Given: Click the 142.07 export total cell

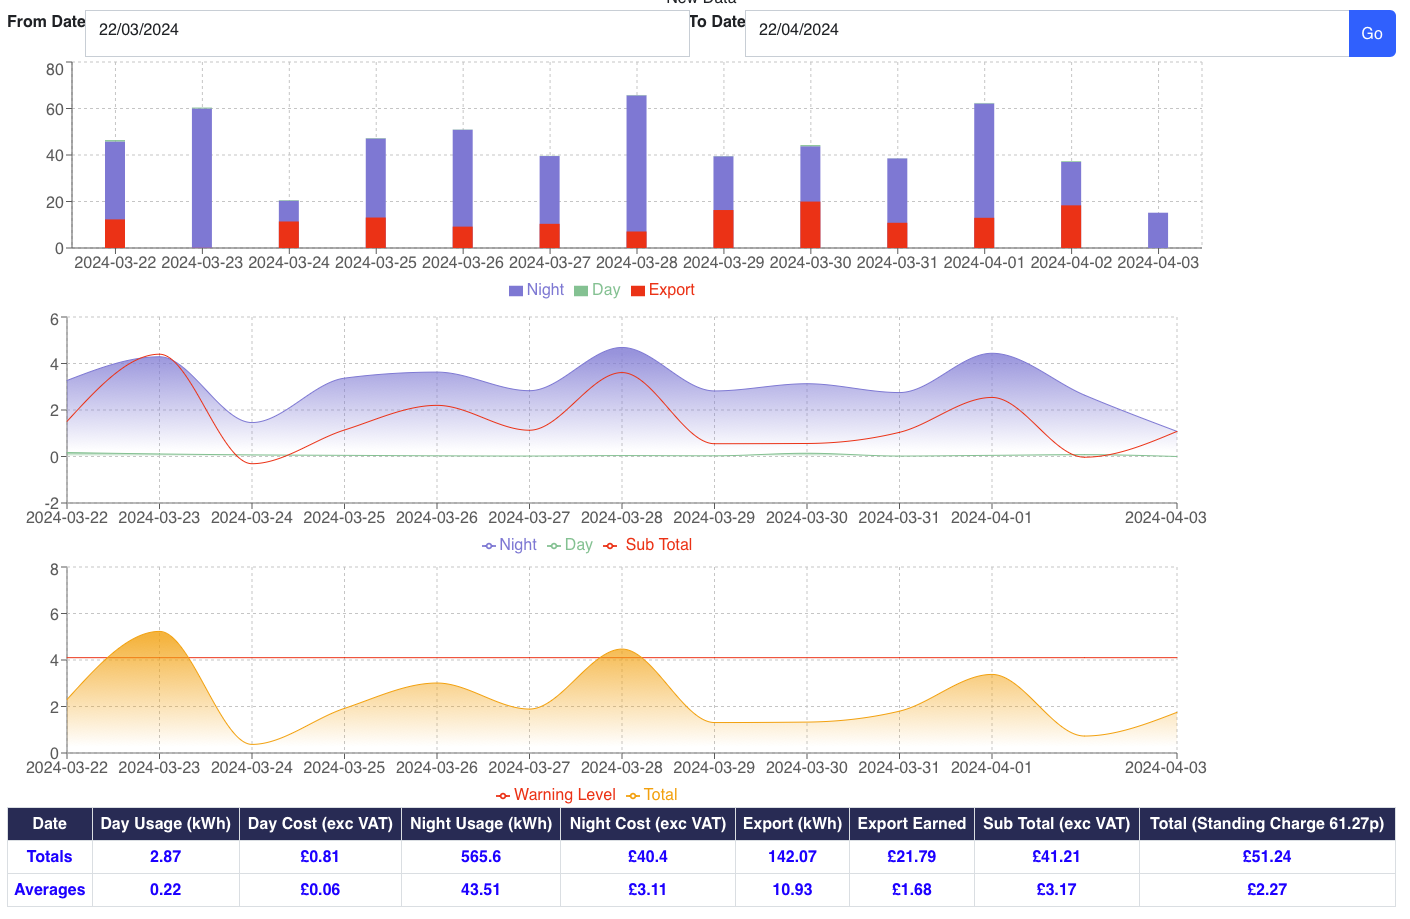Looking at the screenshot, I should 792,857.
